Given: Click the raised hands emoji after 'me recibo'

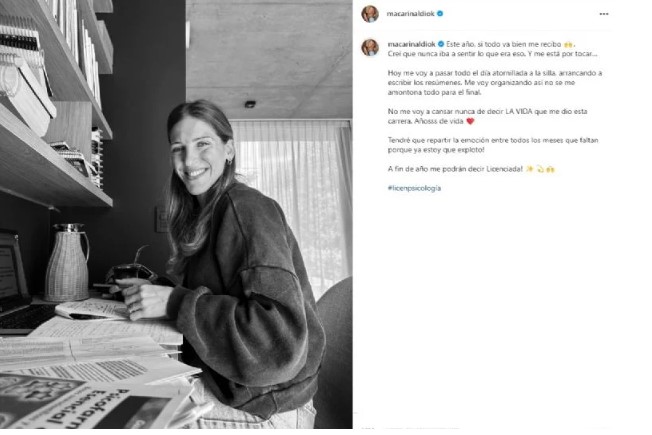Looking at the screenshot, I should click(568, 44).
